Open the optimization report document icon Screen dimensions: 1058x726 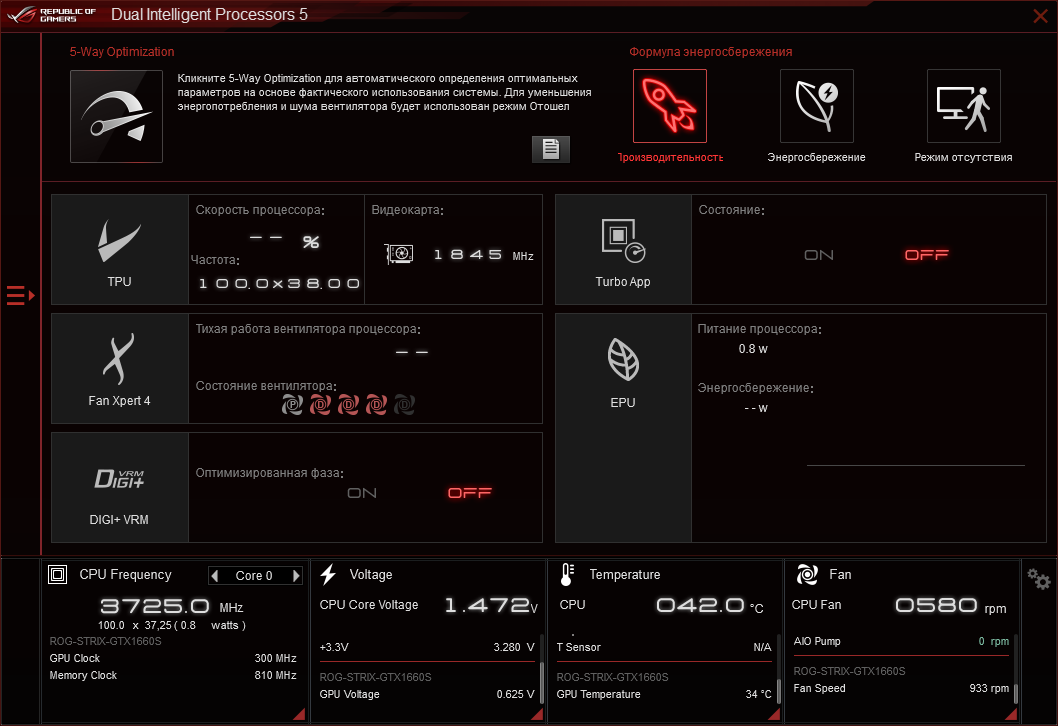coord(551,149)
